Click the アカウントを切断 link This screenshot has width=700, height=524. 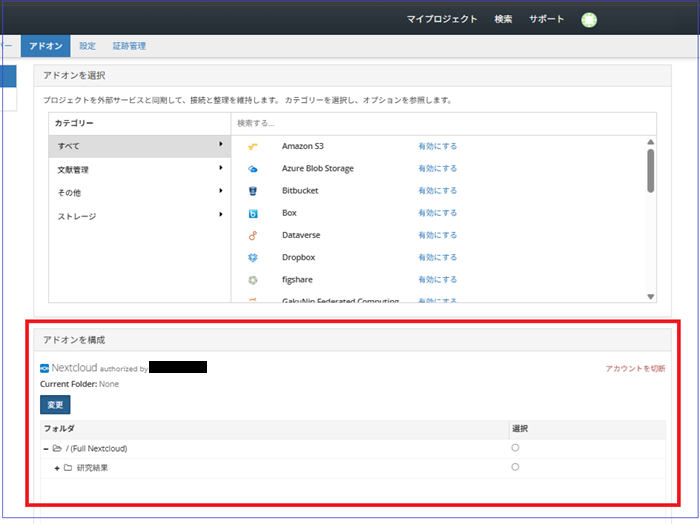[x=635, y=369]
